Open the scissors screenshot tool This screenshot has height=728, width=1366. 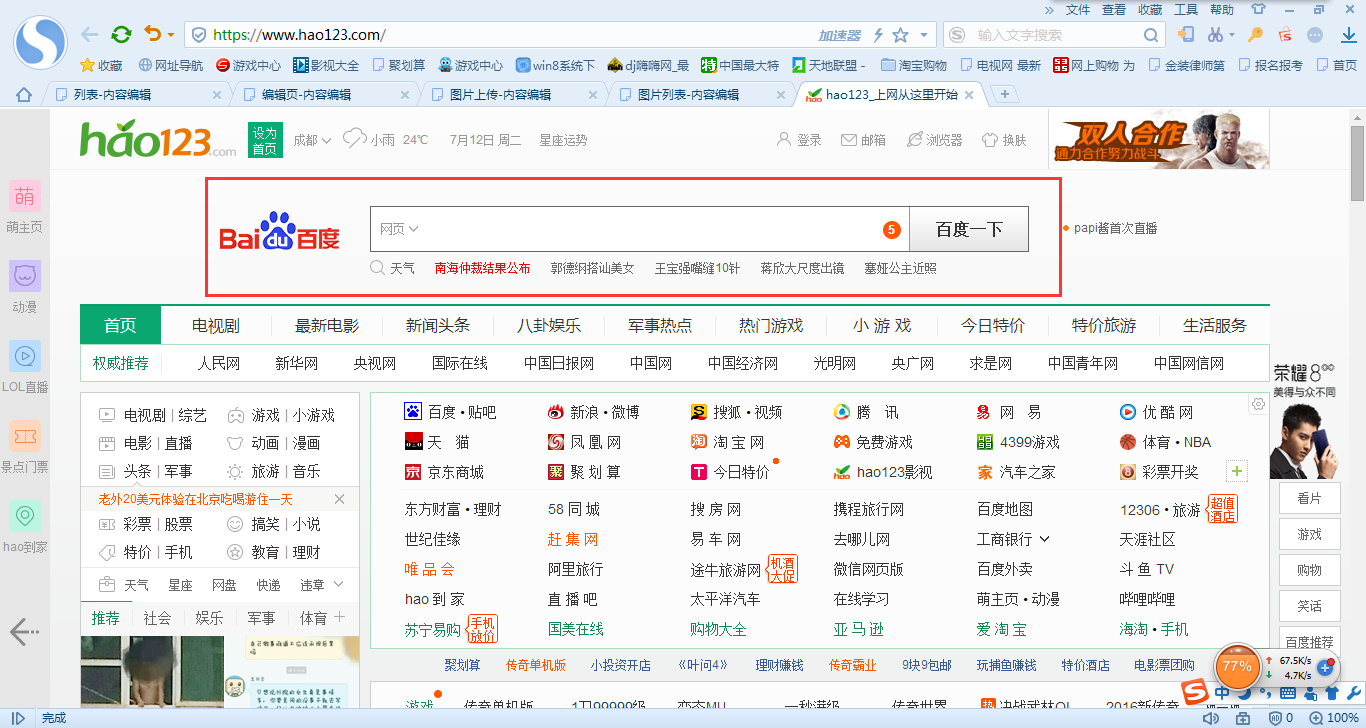pos(1215,35)
